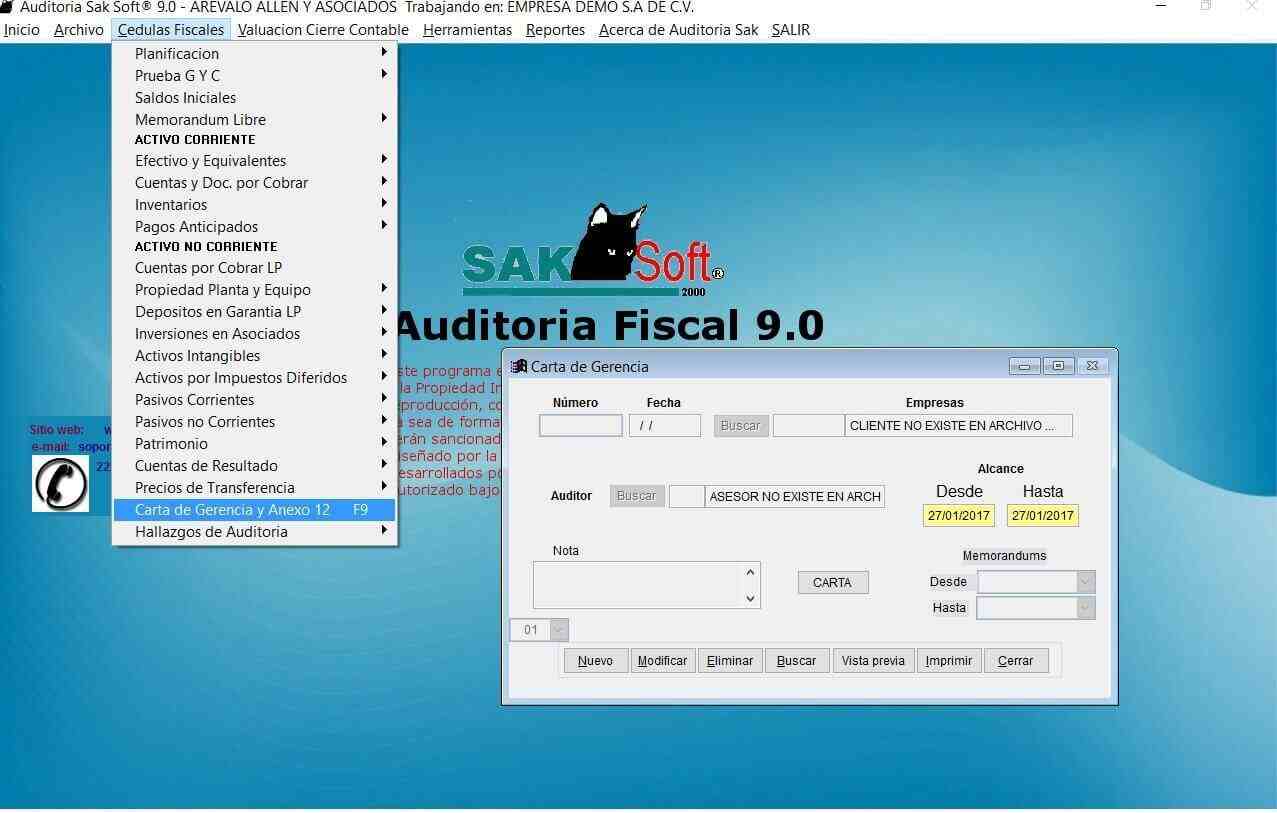Click Nota scrollbar down arrow
The height and width of the screenshot is (813, 1277).
pyautogui.click(x=751, y=598)
